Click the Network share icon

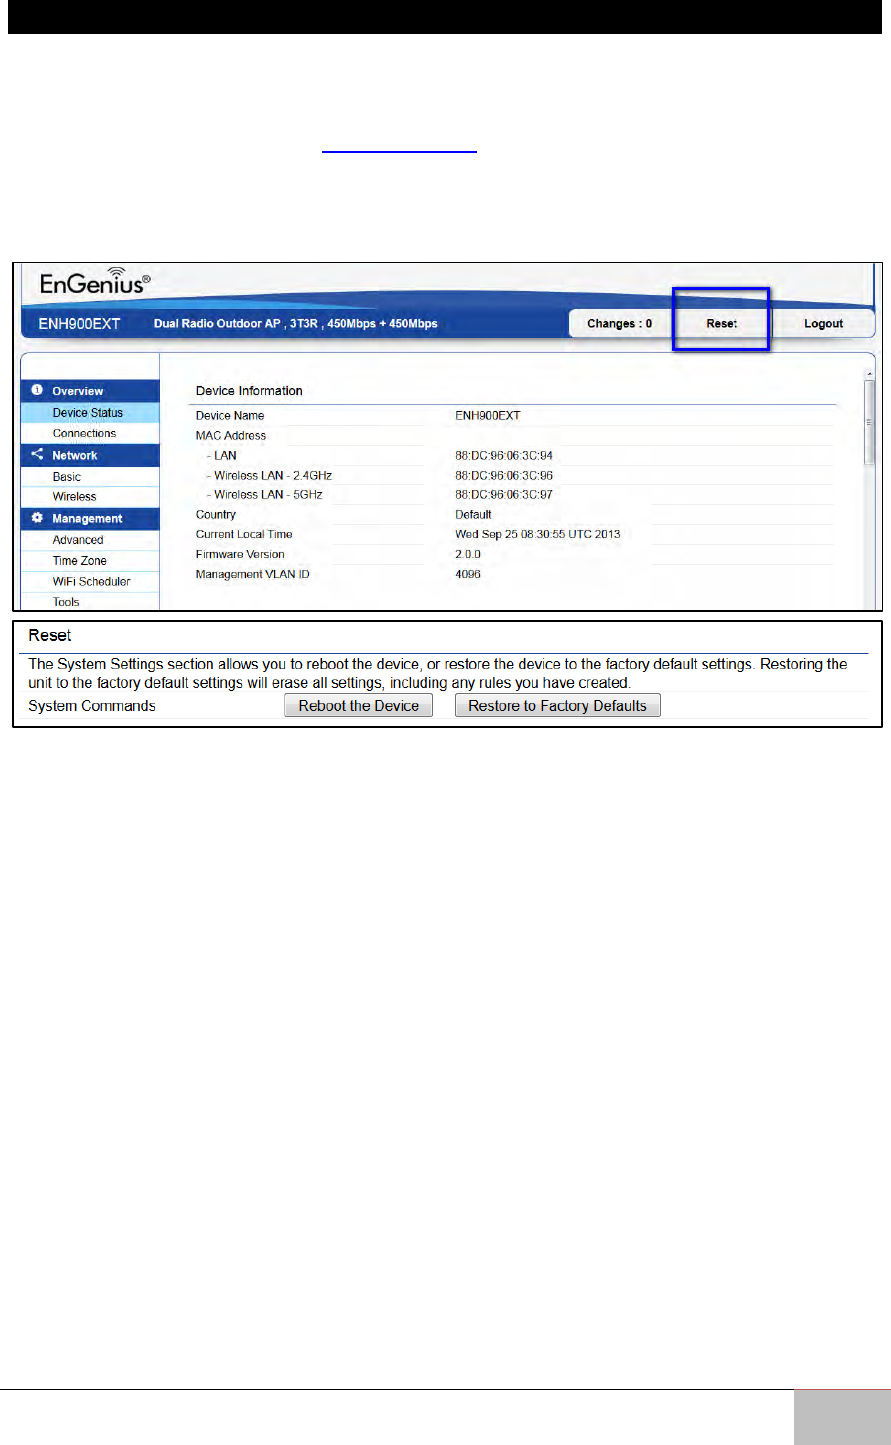37,455
